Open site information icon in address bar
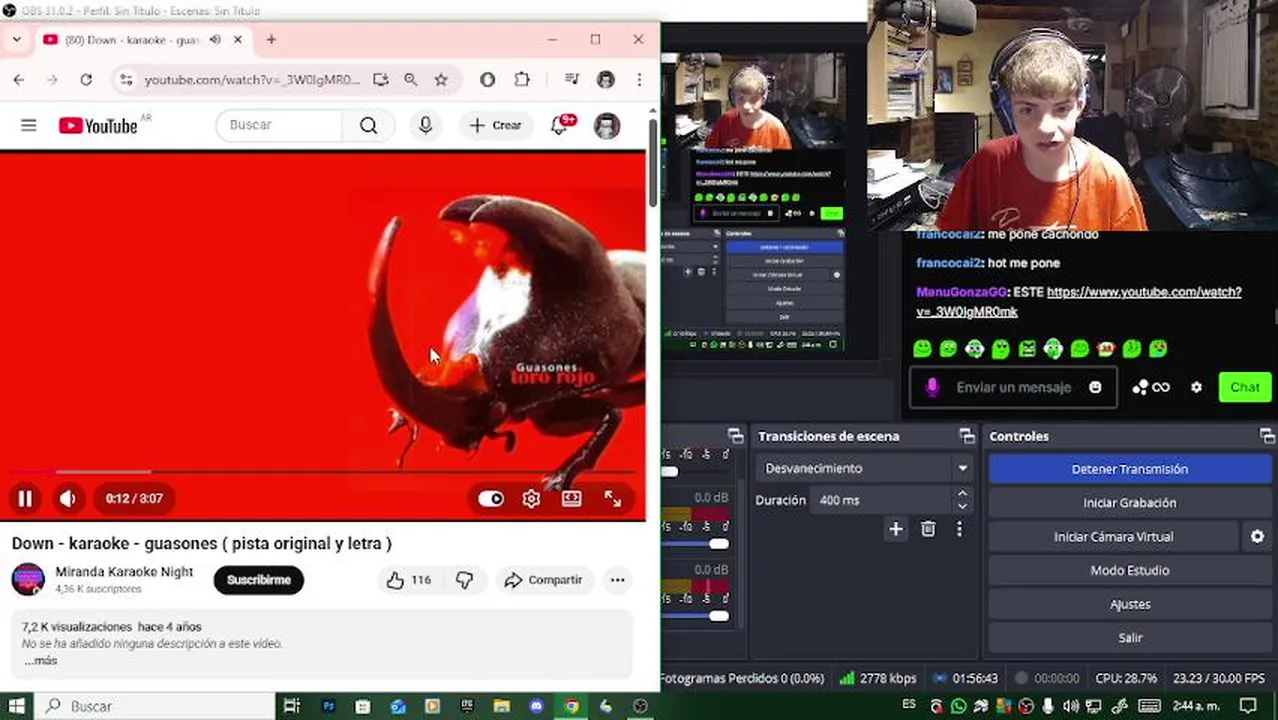 (124, 79)
